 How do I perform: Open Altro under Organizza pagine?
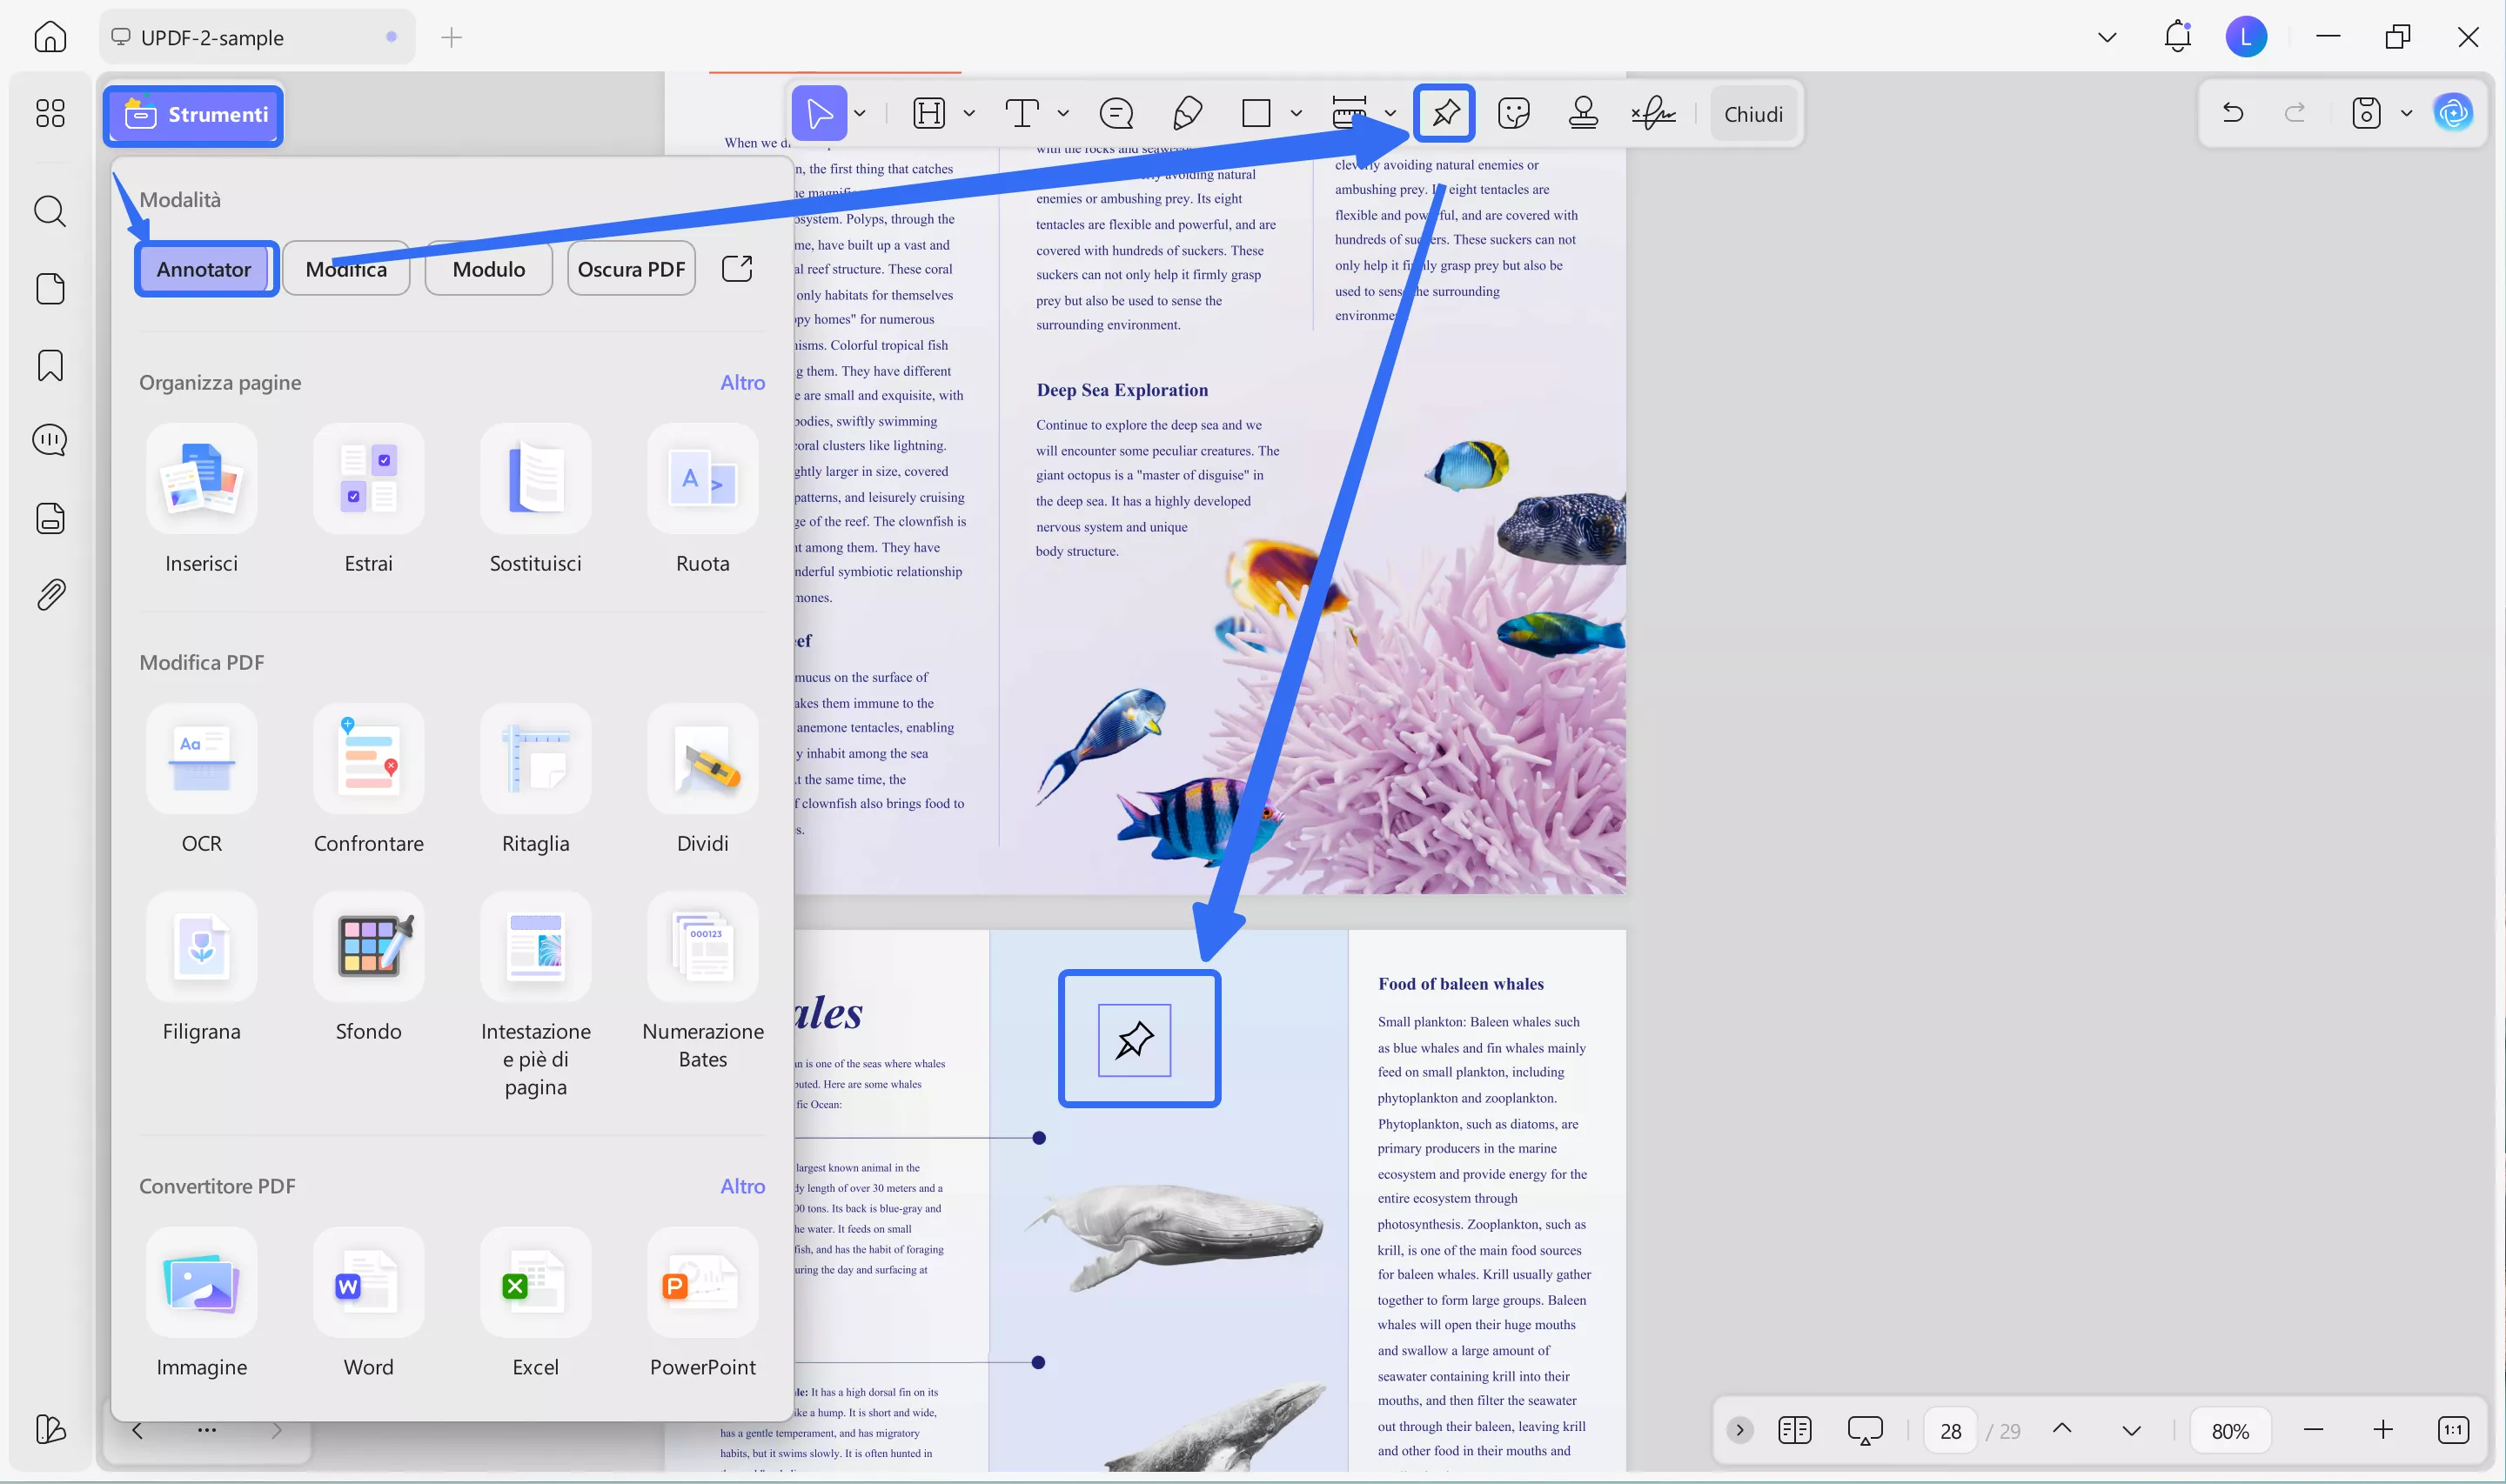[x=742, y=382]
